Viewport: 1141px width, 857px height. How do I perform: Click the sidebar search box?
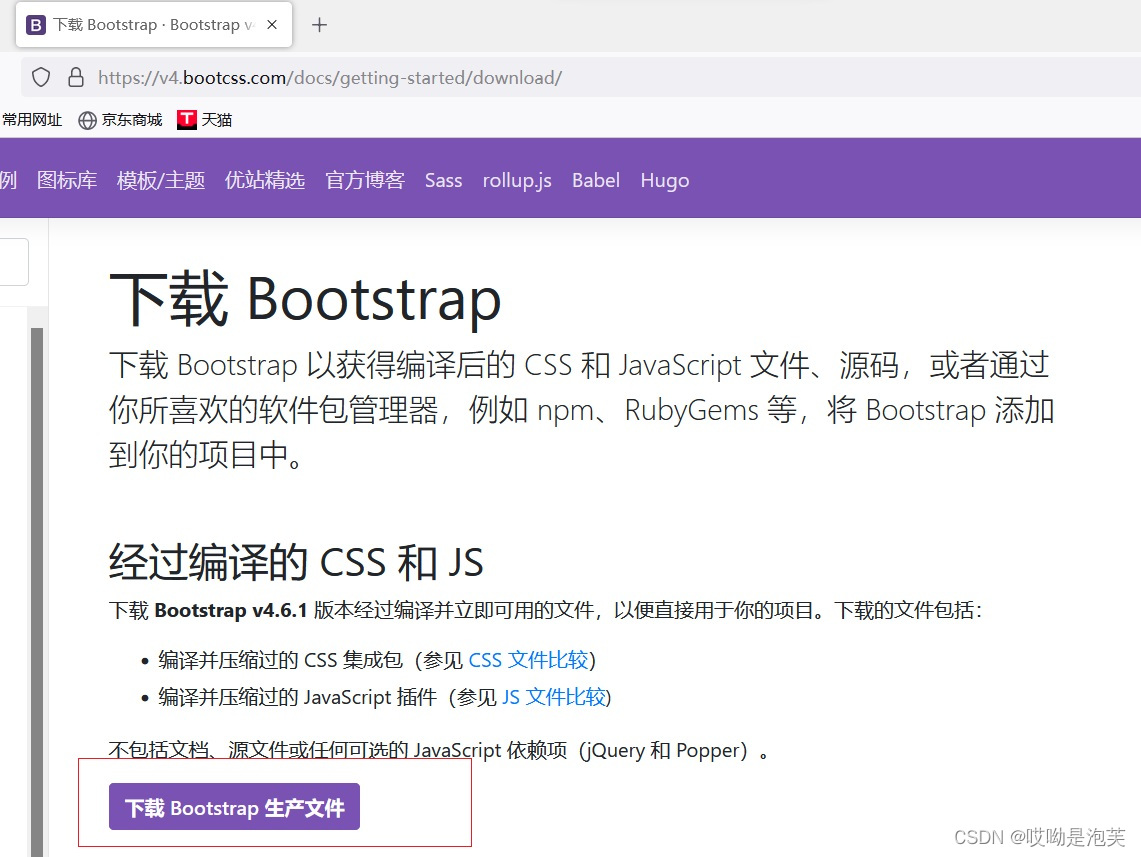click(14, 262)
